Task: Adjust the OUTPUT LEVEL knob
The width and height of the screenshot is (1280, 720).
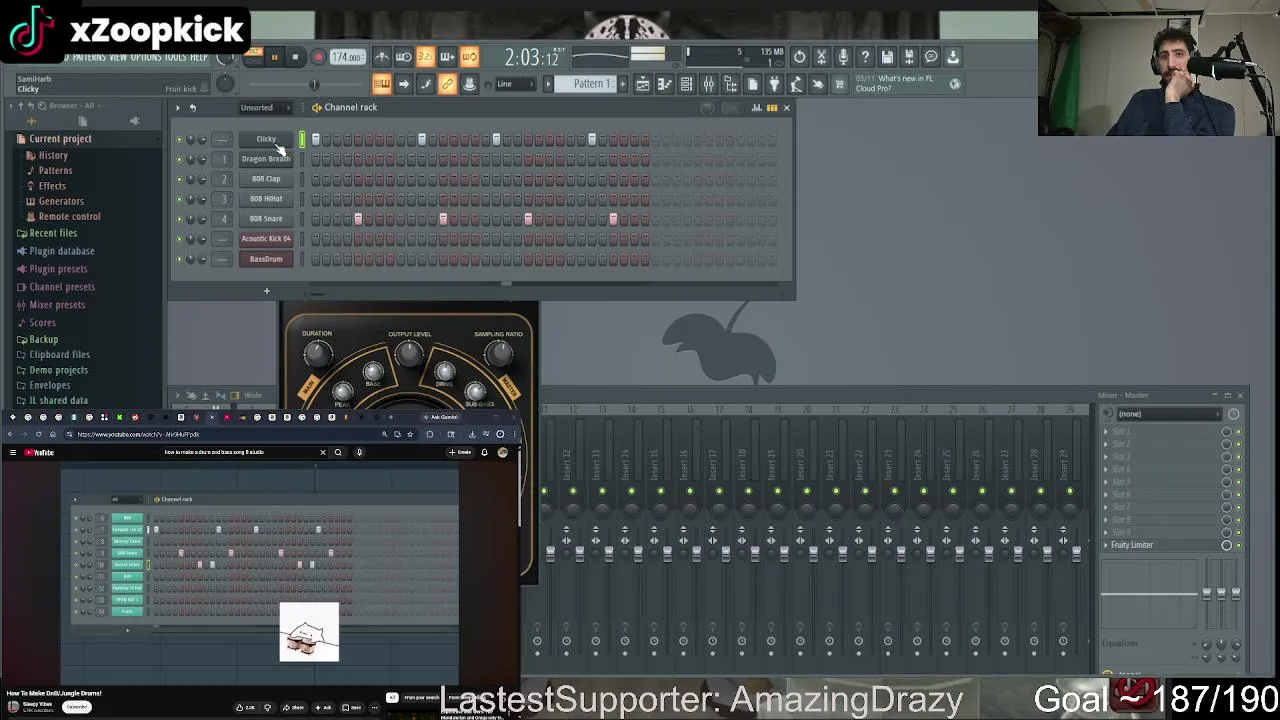Action: 408,353
